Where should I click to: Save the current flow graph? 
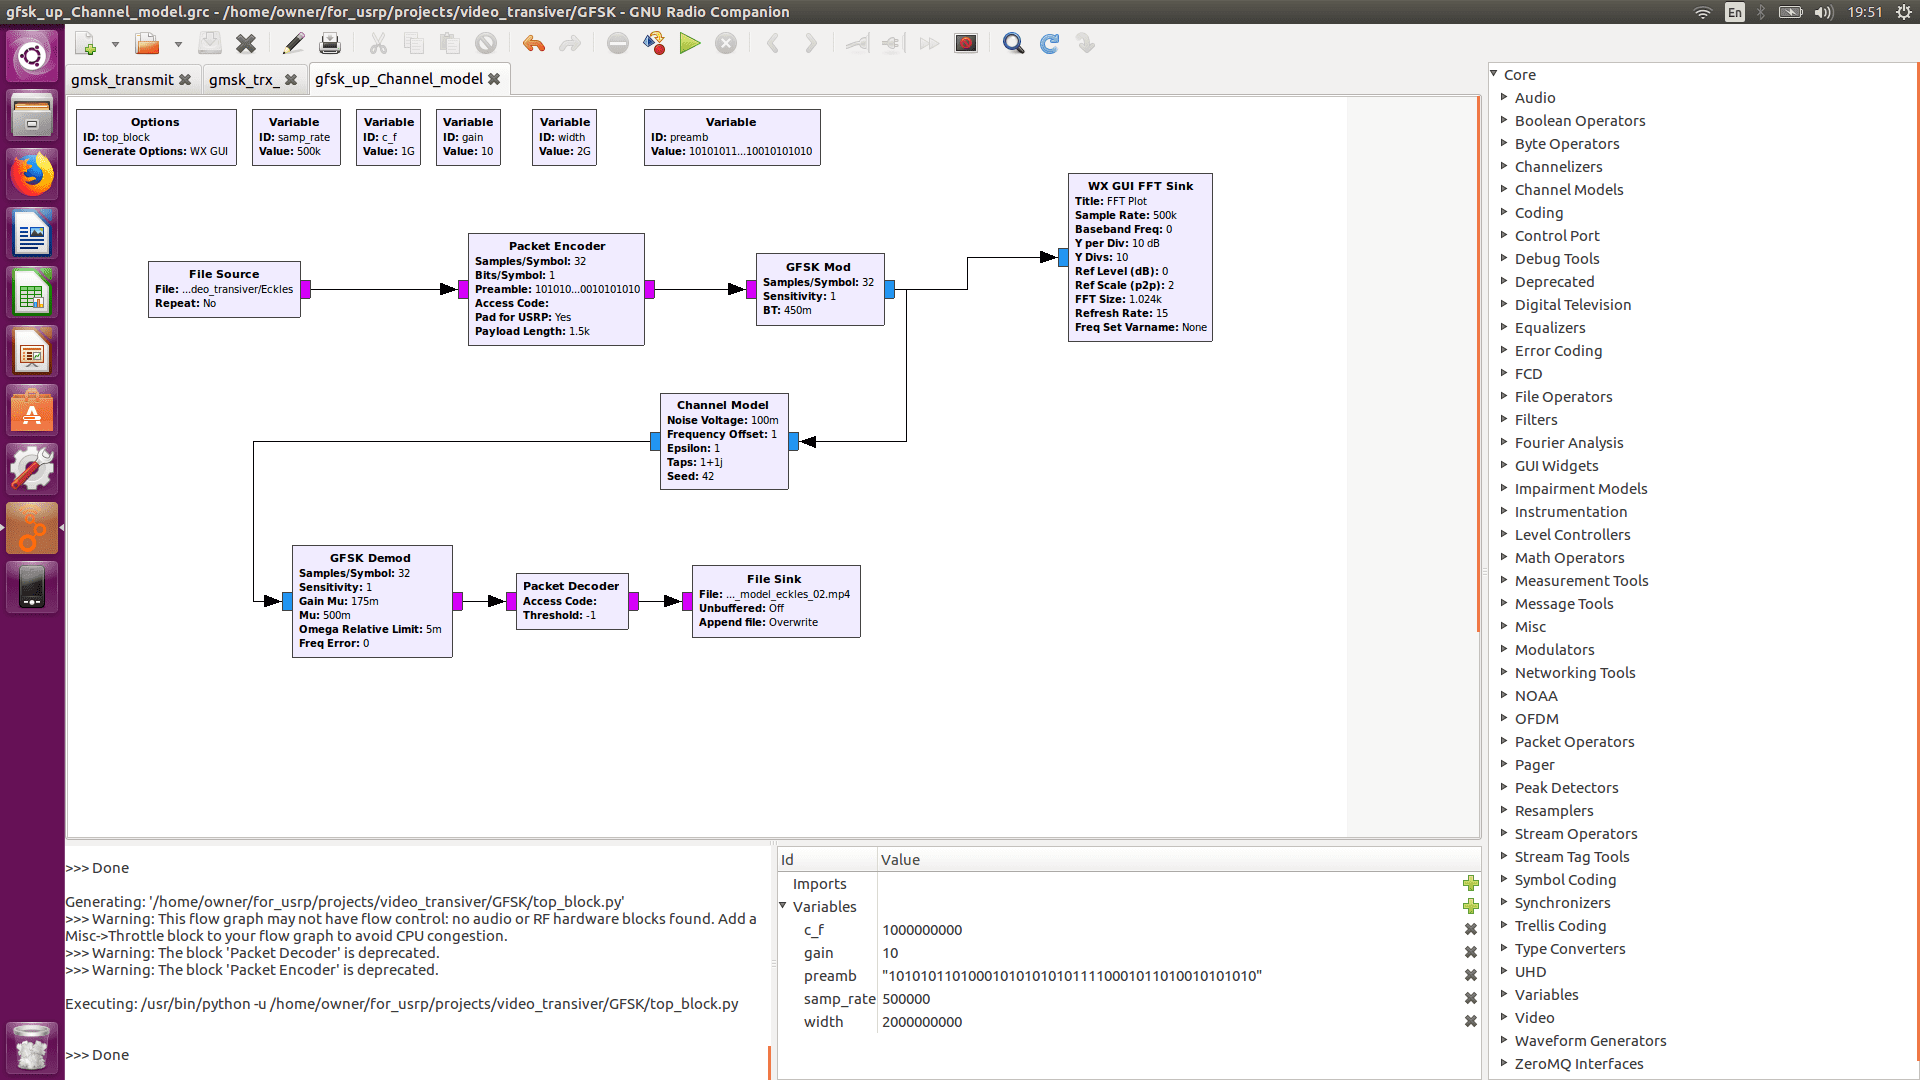point(210,44)
